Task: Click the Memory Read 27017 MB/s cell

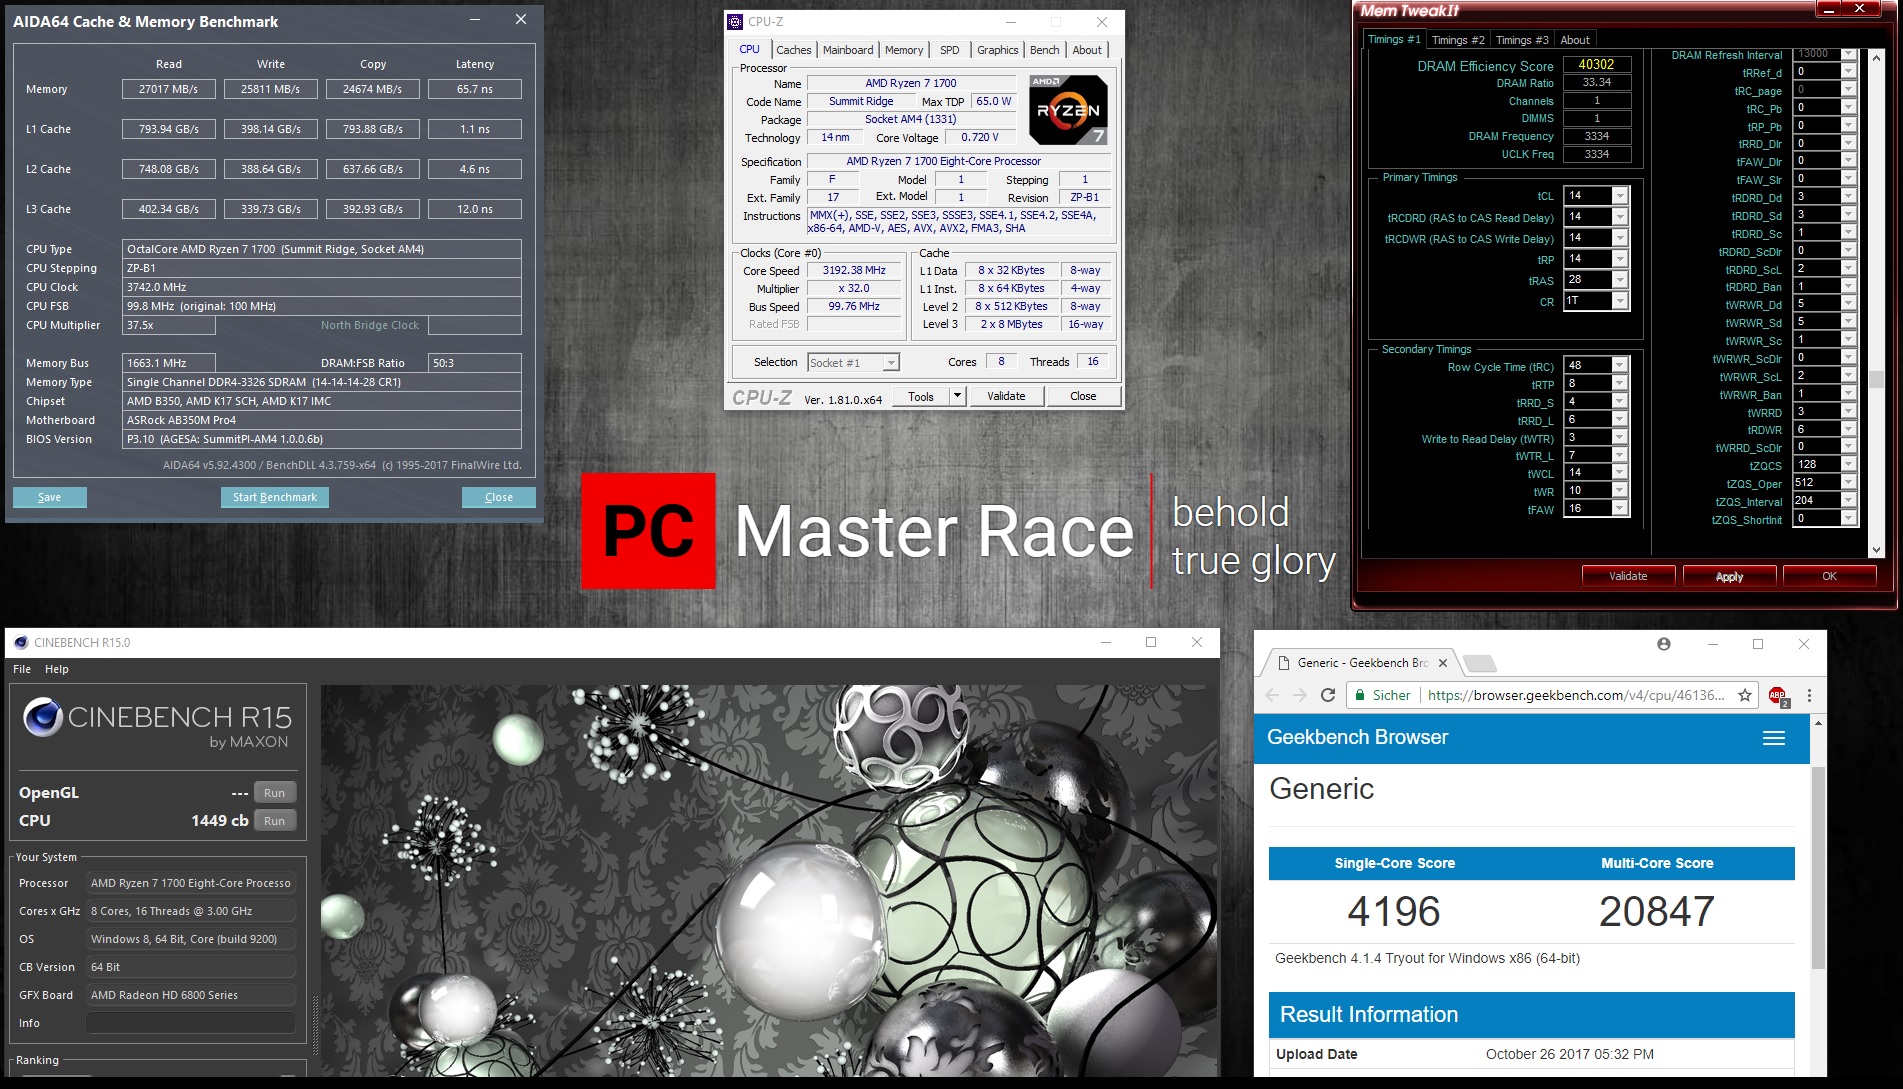Action: coord(168,89)
